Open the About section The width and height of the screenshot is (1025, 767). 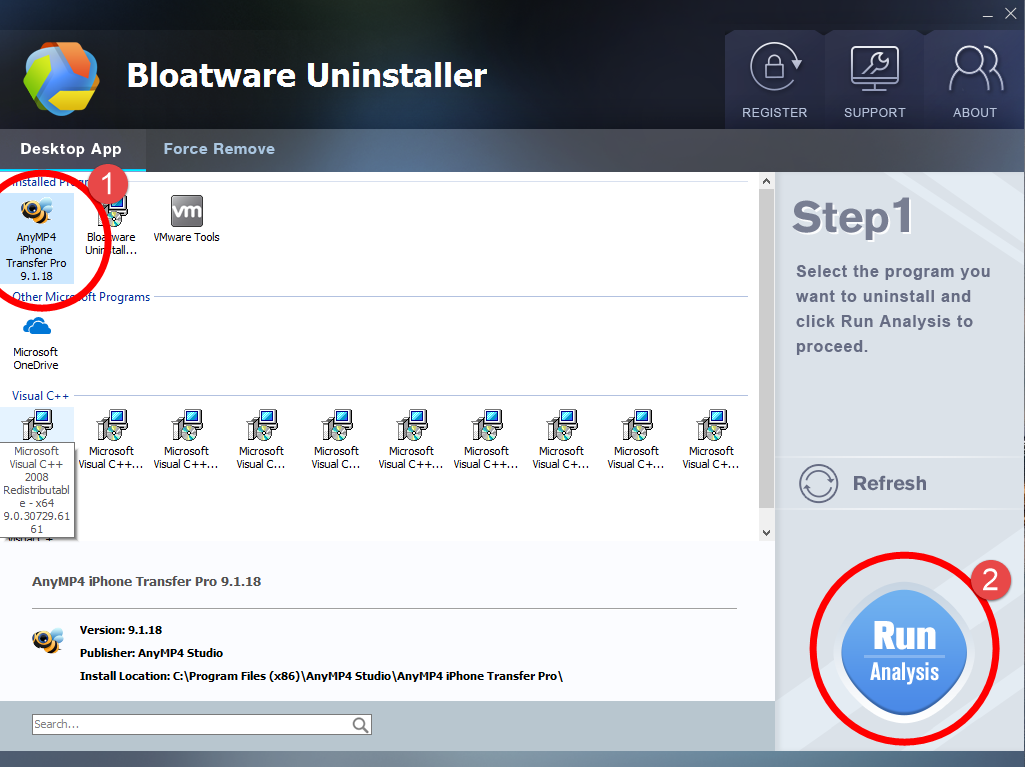tap(975, 81)
